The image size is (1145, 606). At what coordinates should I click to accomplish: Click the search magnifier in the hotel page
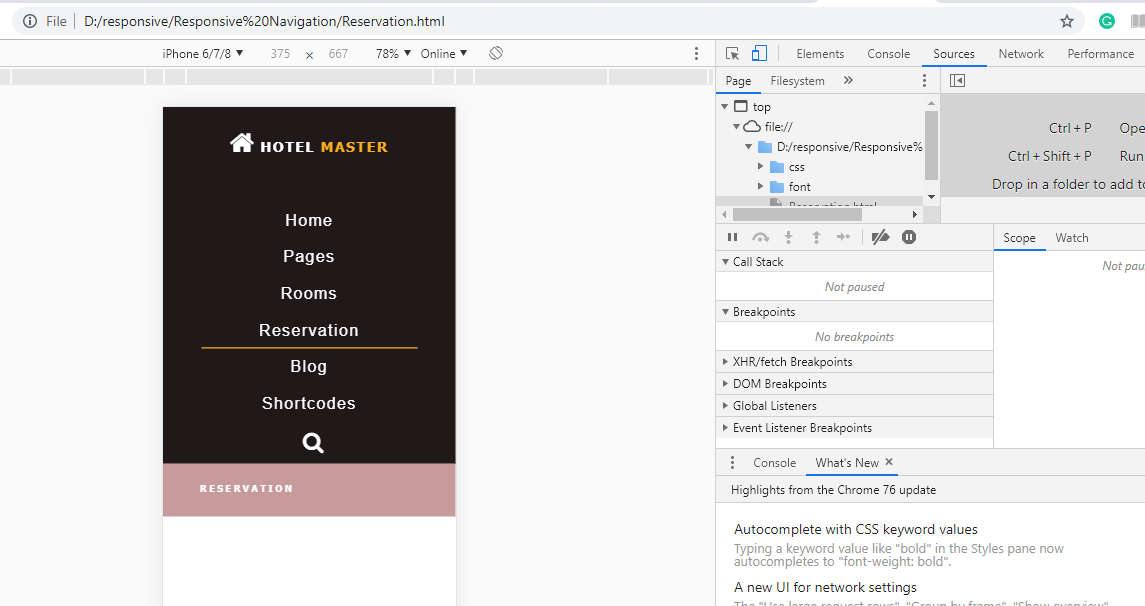tap(312, 442)
